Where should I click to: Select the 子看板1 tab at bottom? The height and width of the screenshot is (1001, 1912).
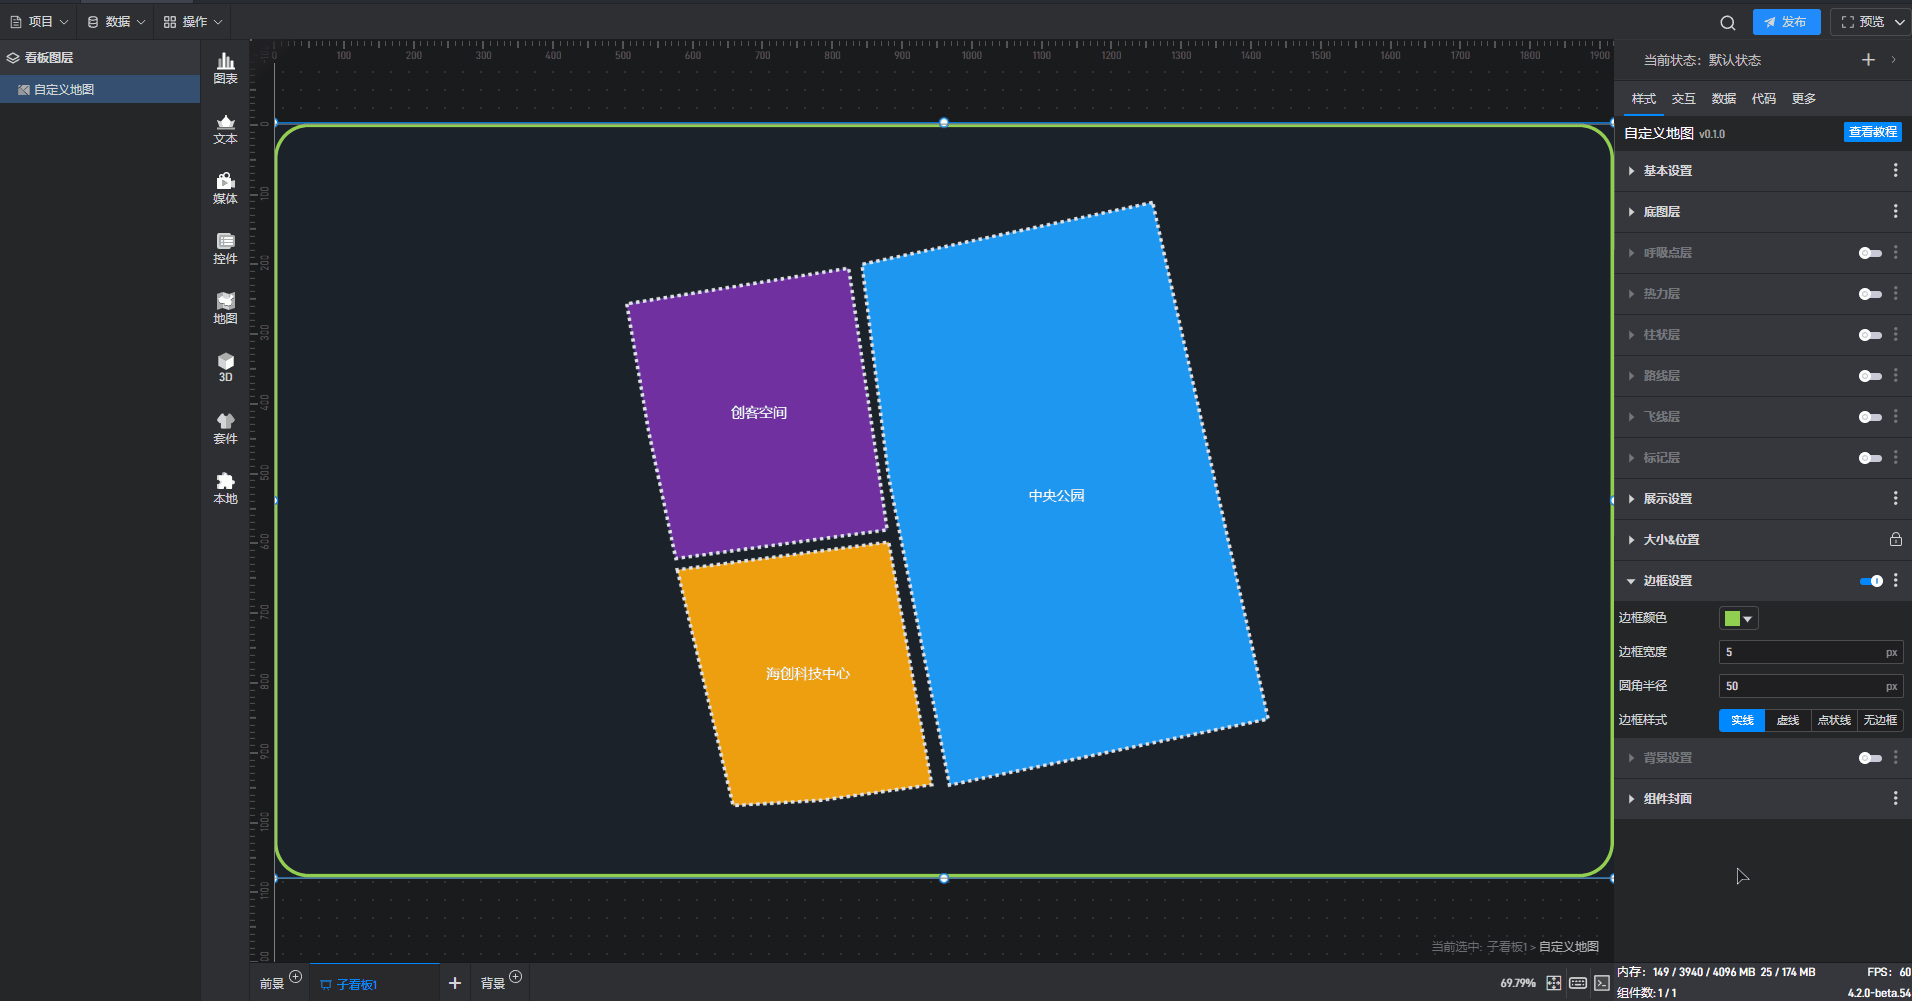click(374, 984)
